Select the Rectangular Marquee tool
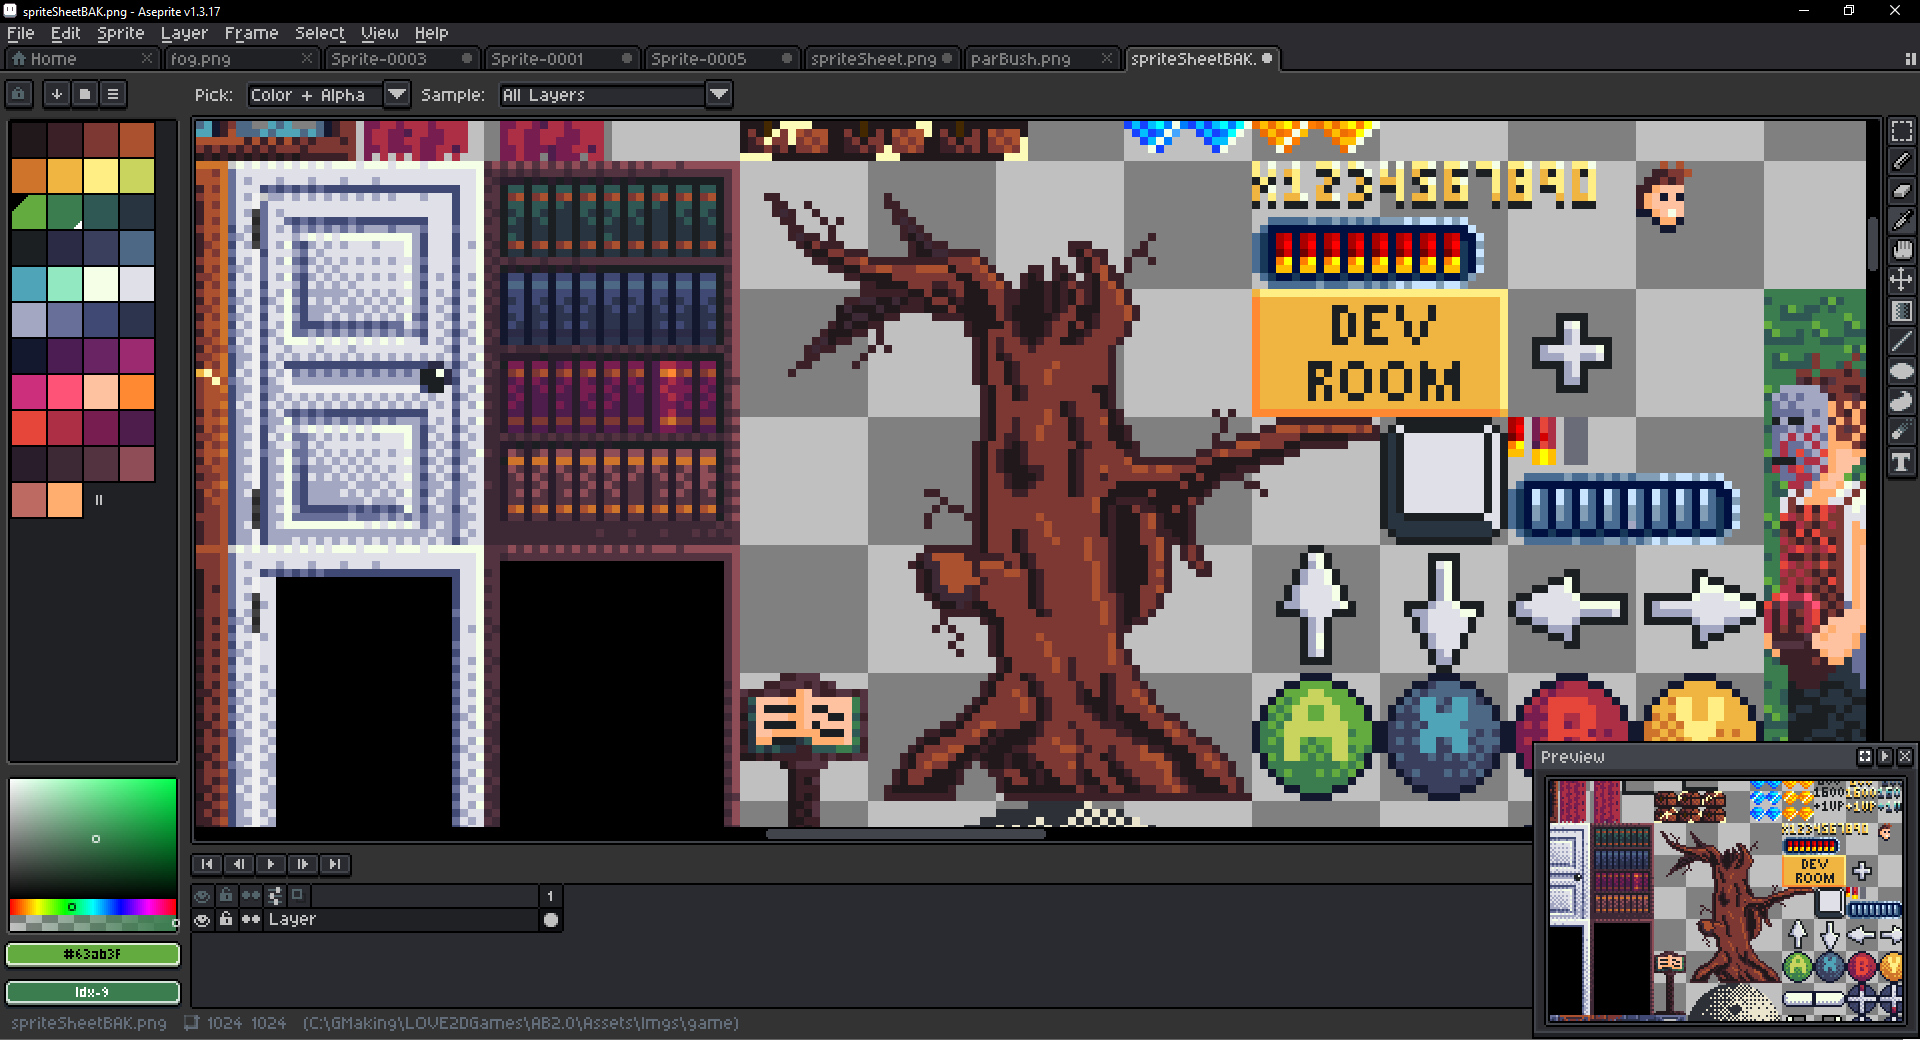This screenshot has width=1920, height=1040. (1901, 131)
